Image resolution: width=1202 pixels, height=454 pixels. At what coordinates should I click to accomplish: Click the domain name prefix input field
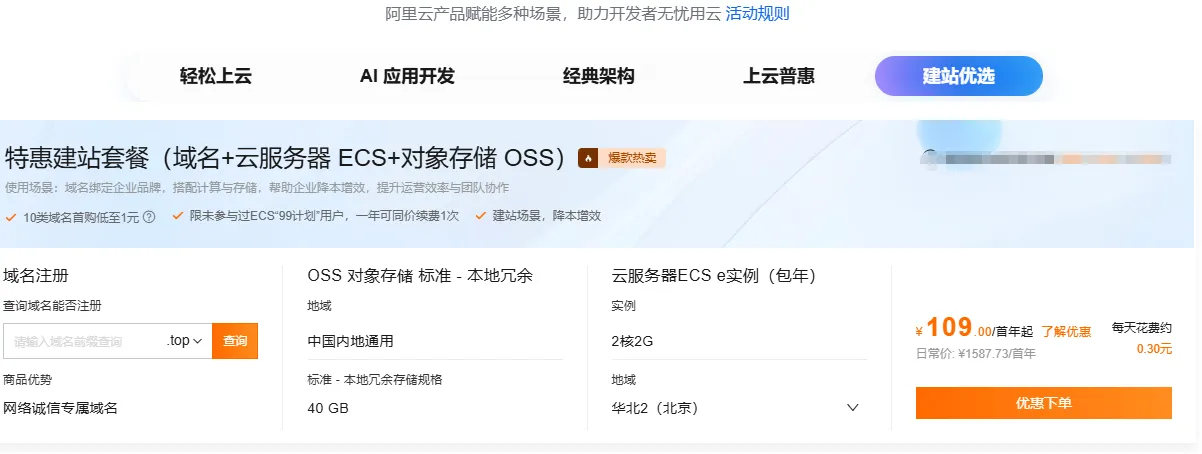point(80,341)
